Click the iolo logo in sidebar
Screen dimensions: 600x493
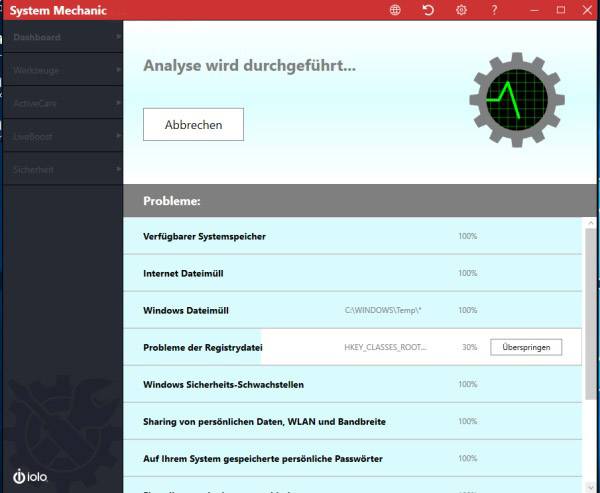(30, 477)
